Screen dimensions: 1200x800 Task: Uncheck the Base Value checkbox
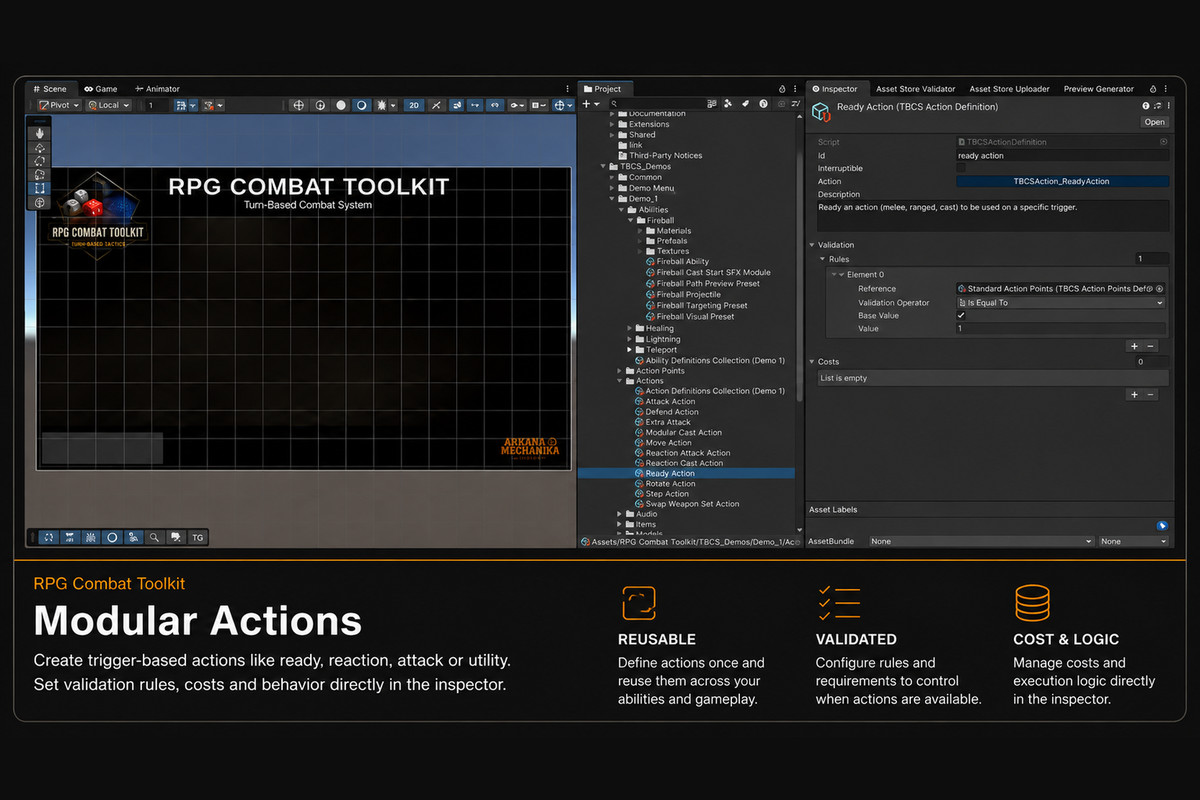pyautogui.click(x=961, y=316)
